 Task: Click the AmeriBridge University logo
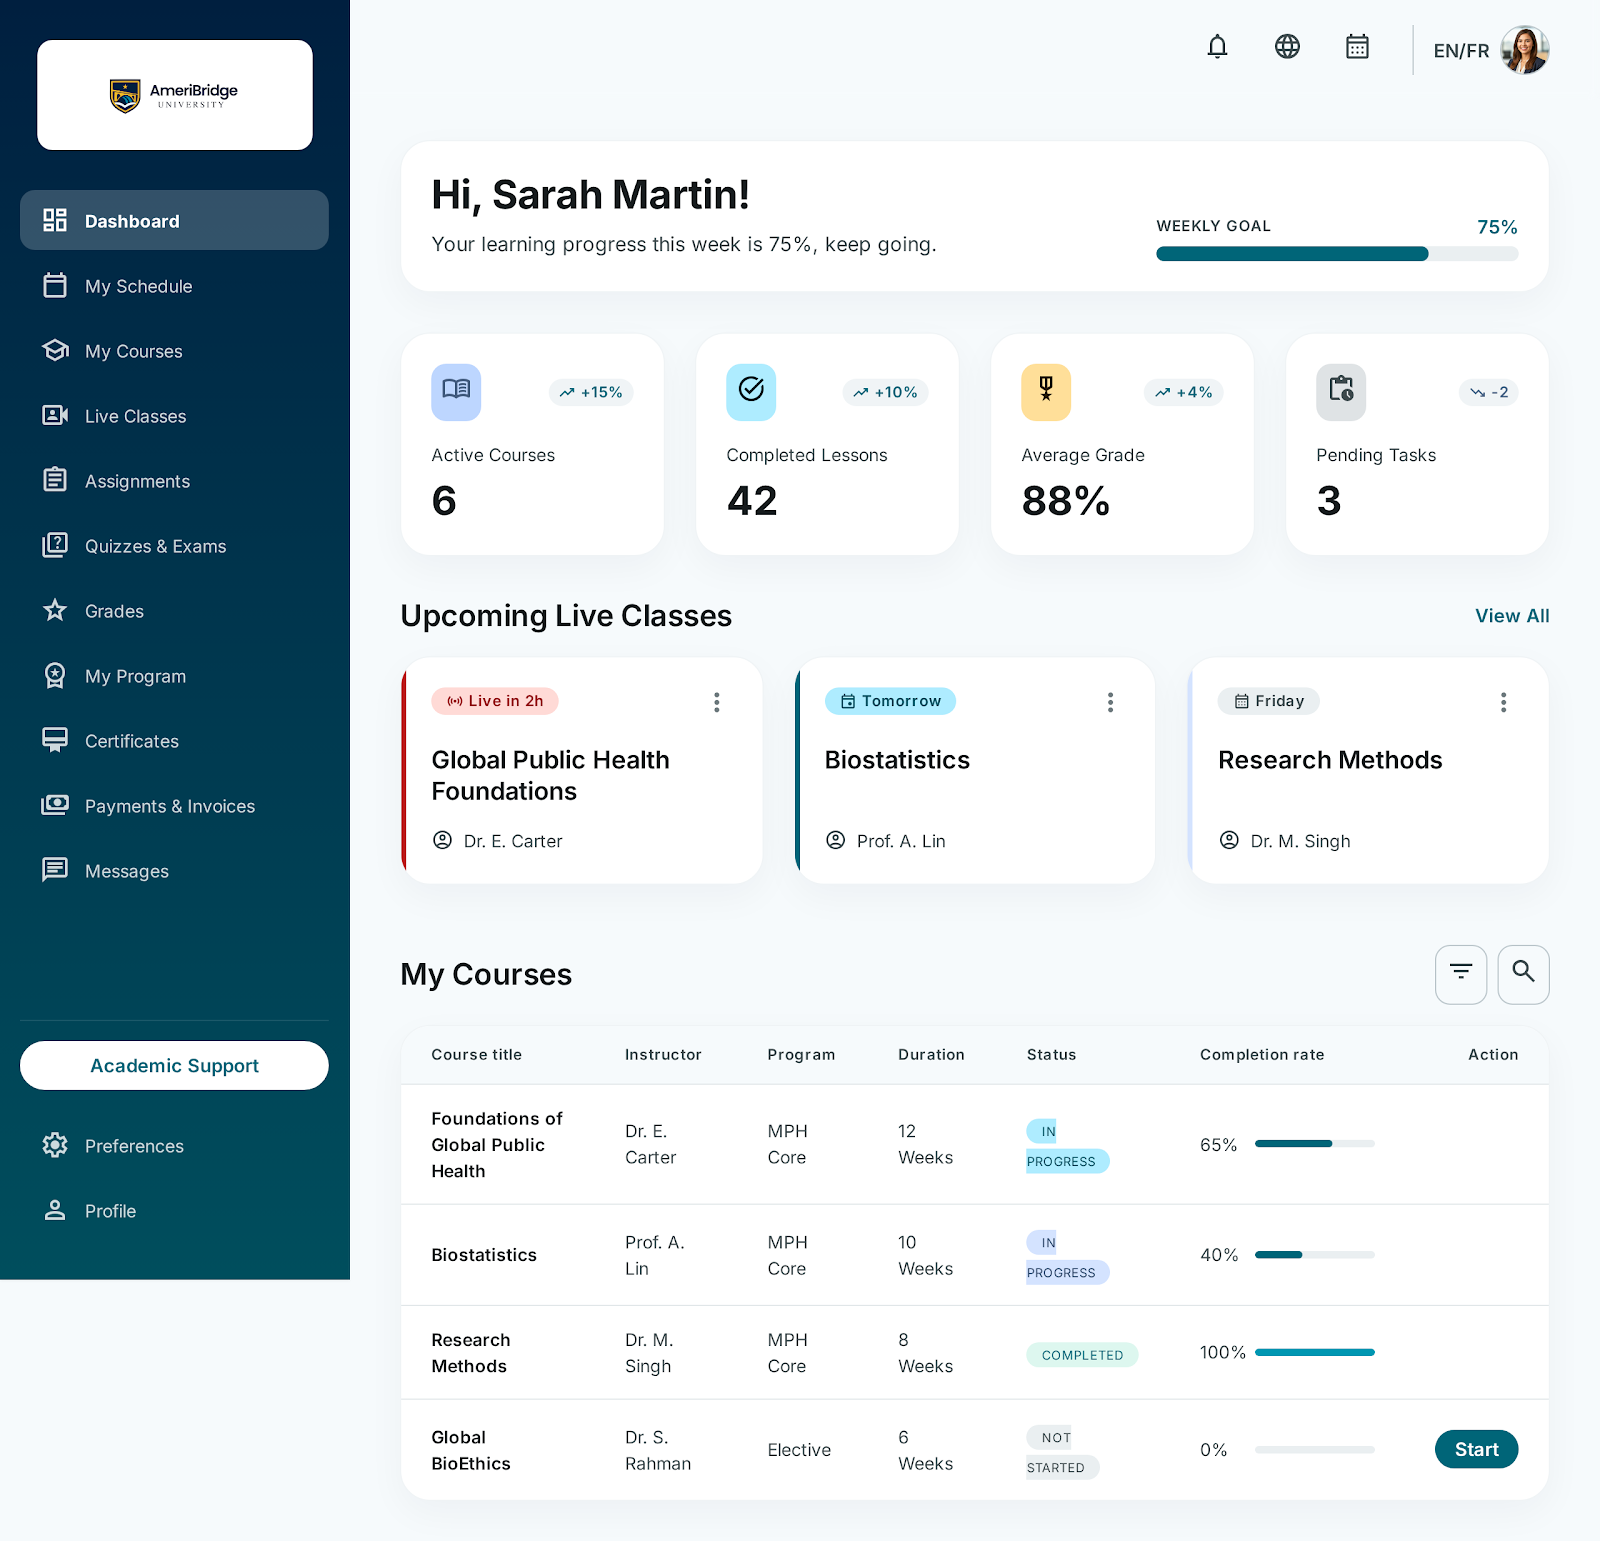175,95
